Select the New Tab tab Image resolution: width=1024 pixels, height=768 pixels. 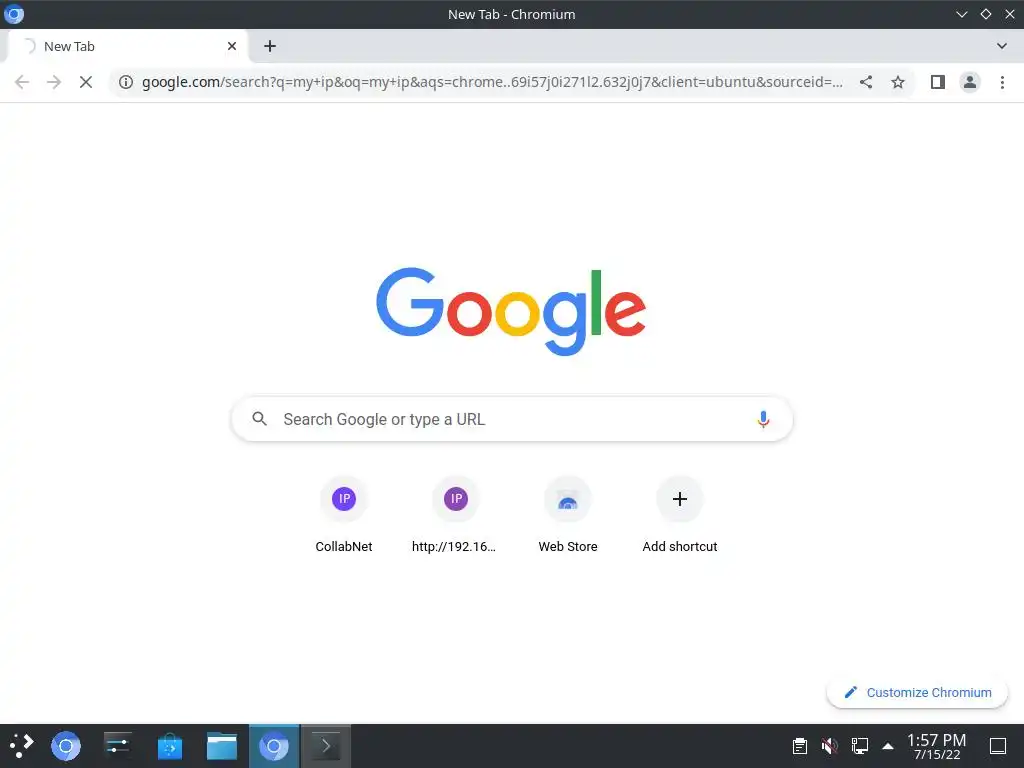[x=128, y=46]
